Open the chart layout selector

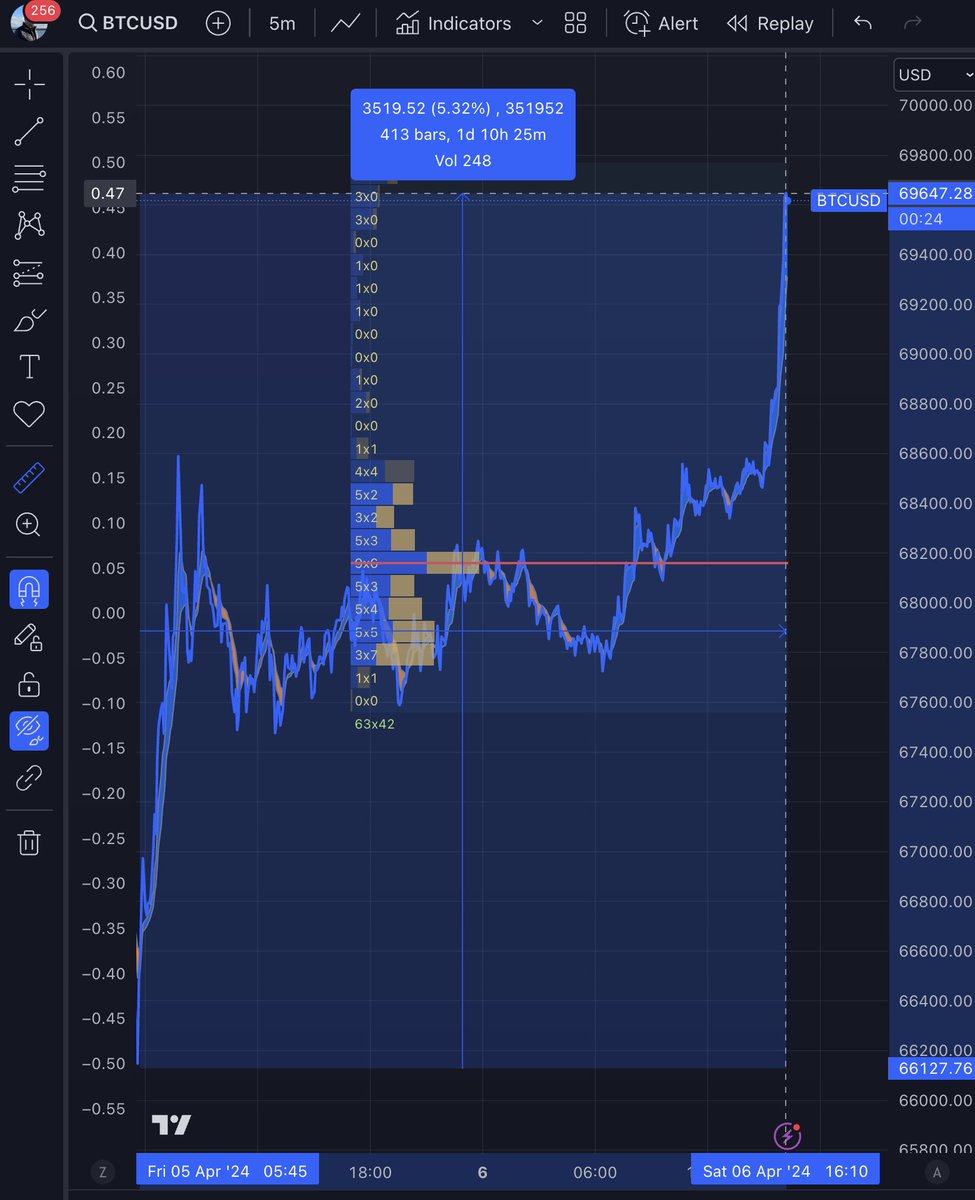point(575,23)
